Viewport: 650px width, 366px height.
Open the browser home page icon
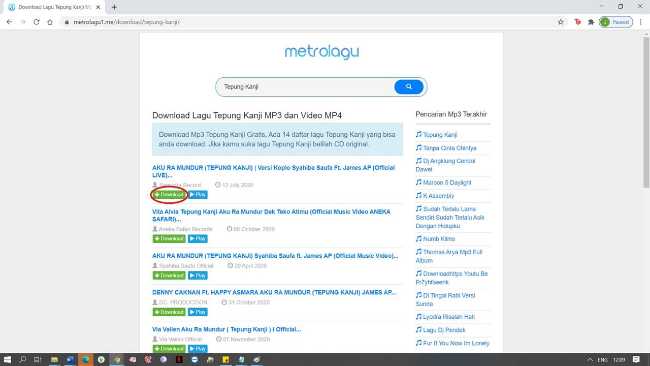tap(50, 22)
